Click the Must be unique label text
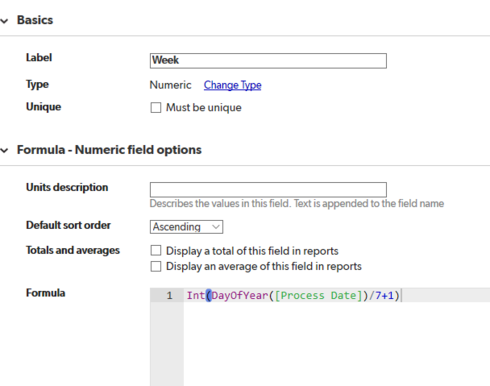Image resolution: width=490 pixels, height=386 pixels. (x=204, y=108)
